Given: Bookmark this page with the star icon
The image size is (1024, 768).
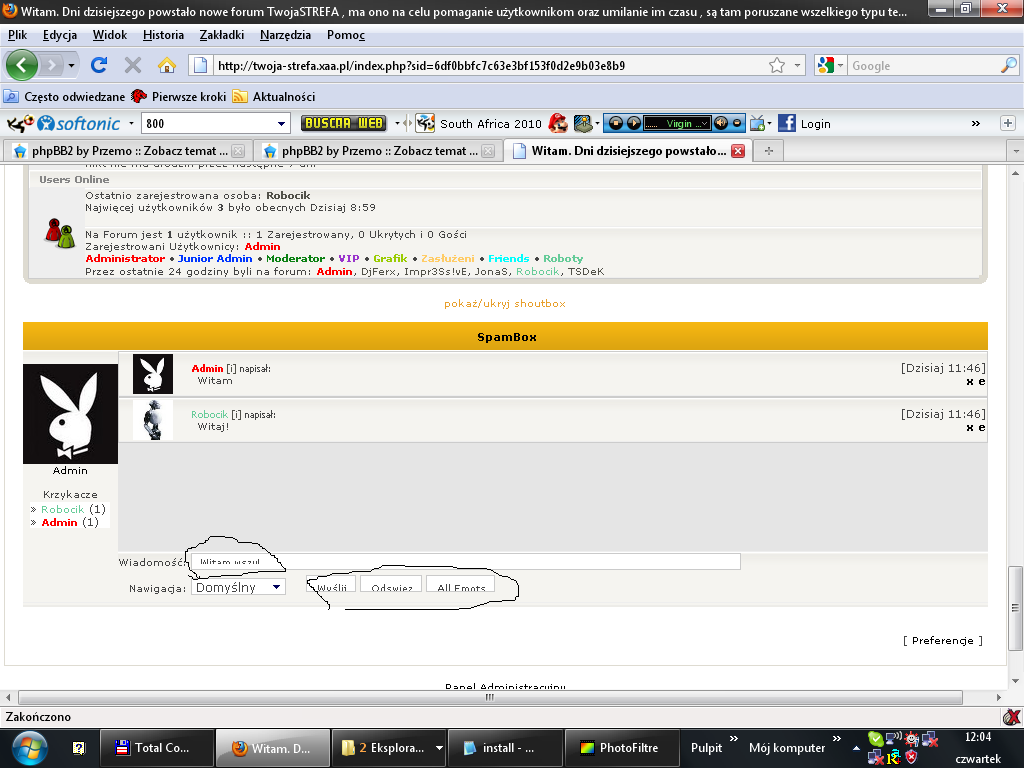Looking at the screenshot, I should tap(776, 65).
